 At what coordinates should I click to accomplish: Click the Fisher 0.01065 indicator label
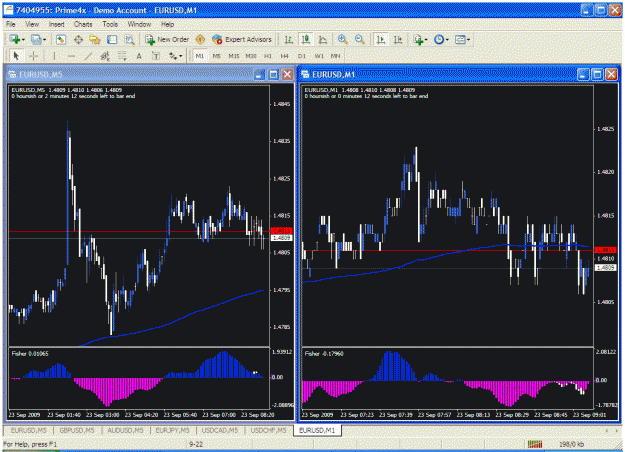(30, 354)
